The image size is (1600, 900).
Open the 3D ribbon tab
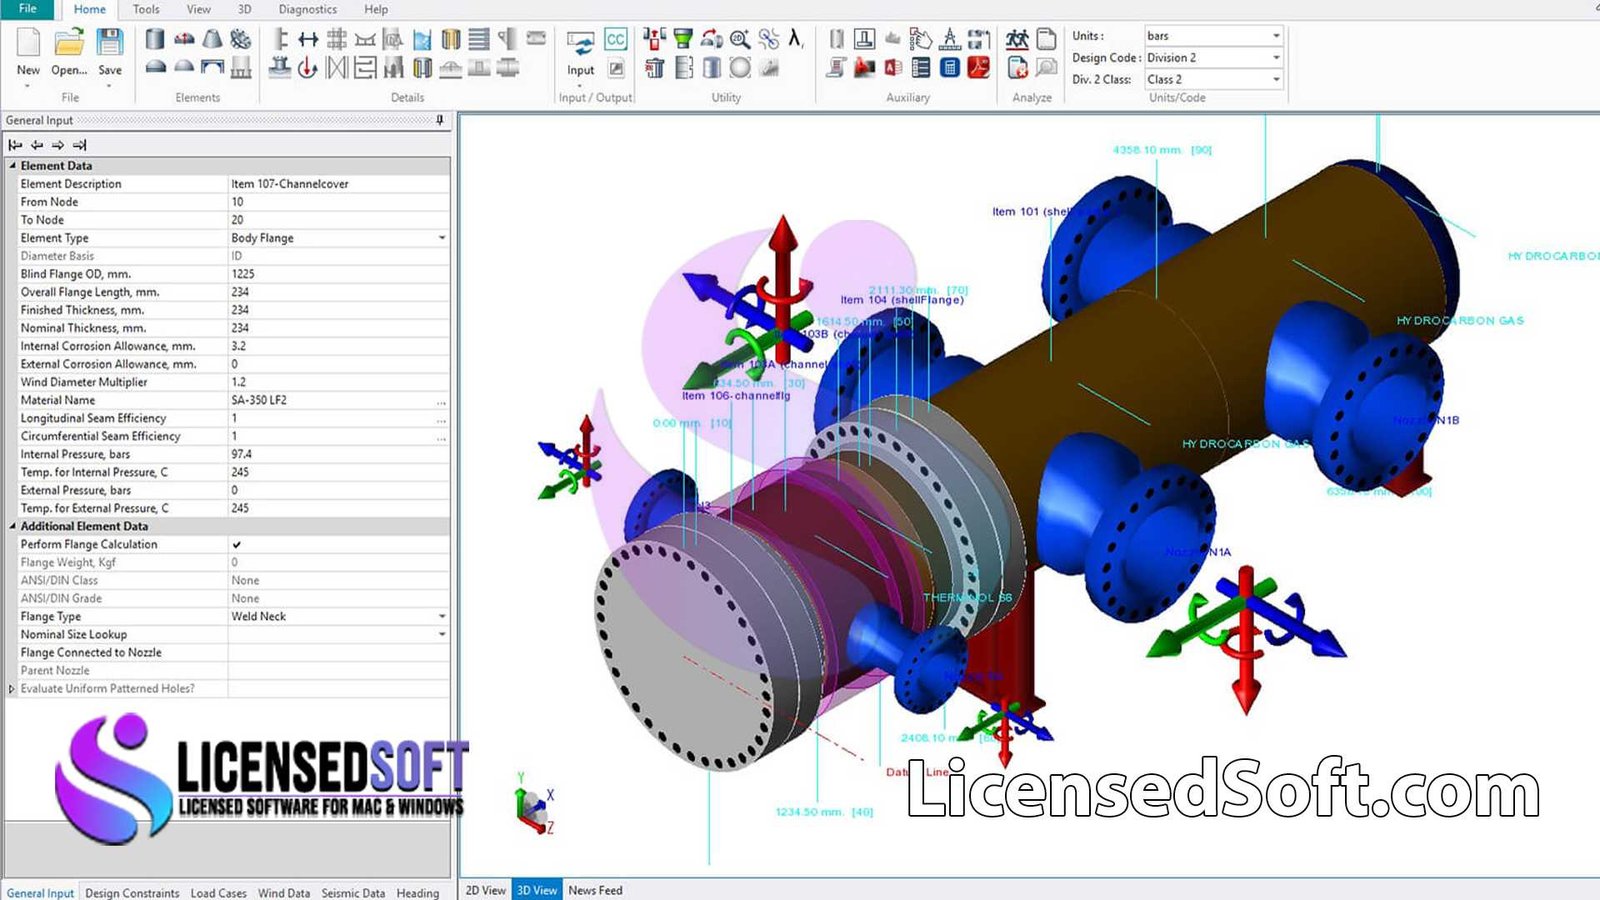point(244,10)
